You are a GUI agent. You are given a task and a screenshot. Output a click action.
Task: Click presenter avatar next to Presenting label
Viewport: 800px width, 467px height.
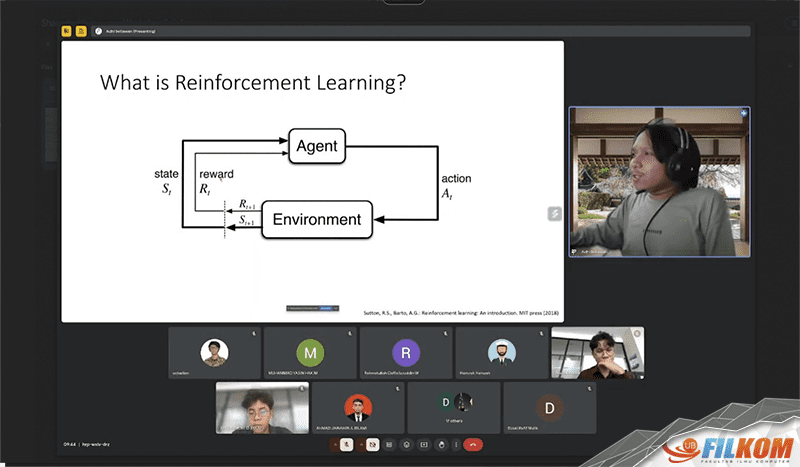coord(98,31)
